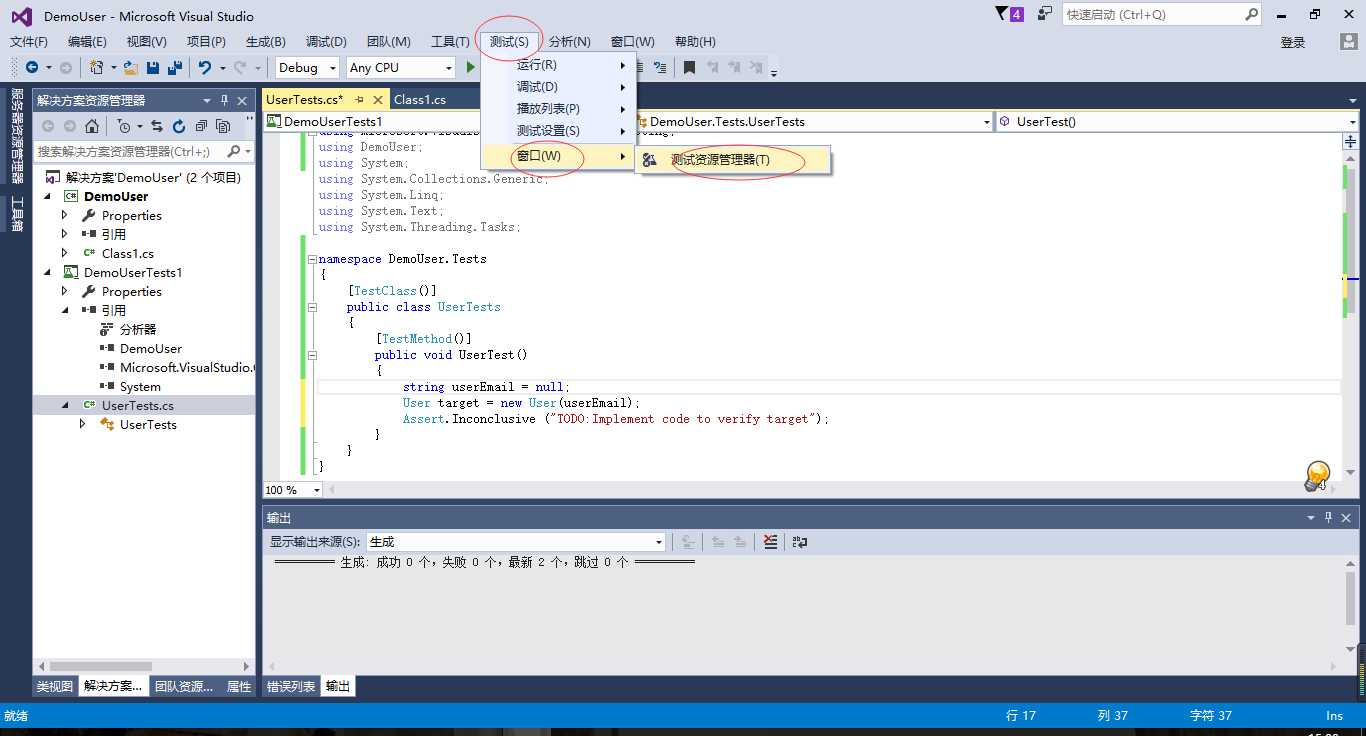This screenshot has width=1366, height=736.
Task: Click the light bulb quick actions icon
Action: [x=1318, y=476]
